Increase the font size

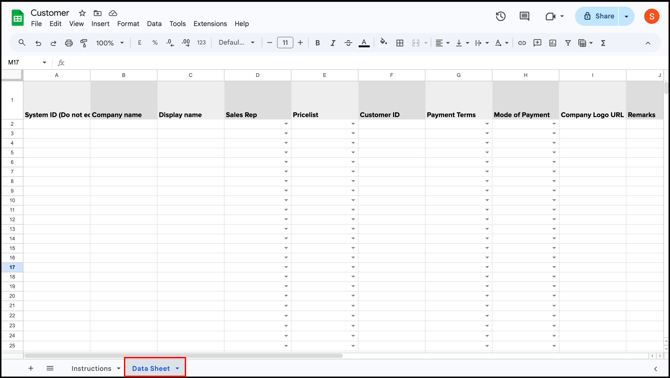300,43
